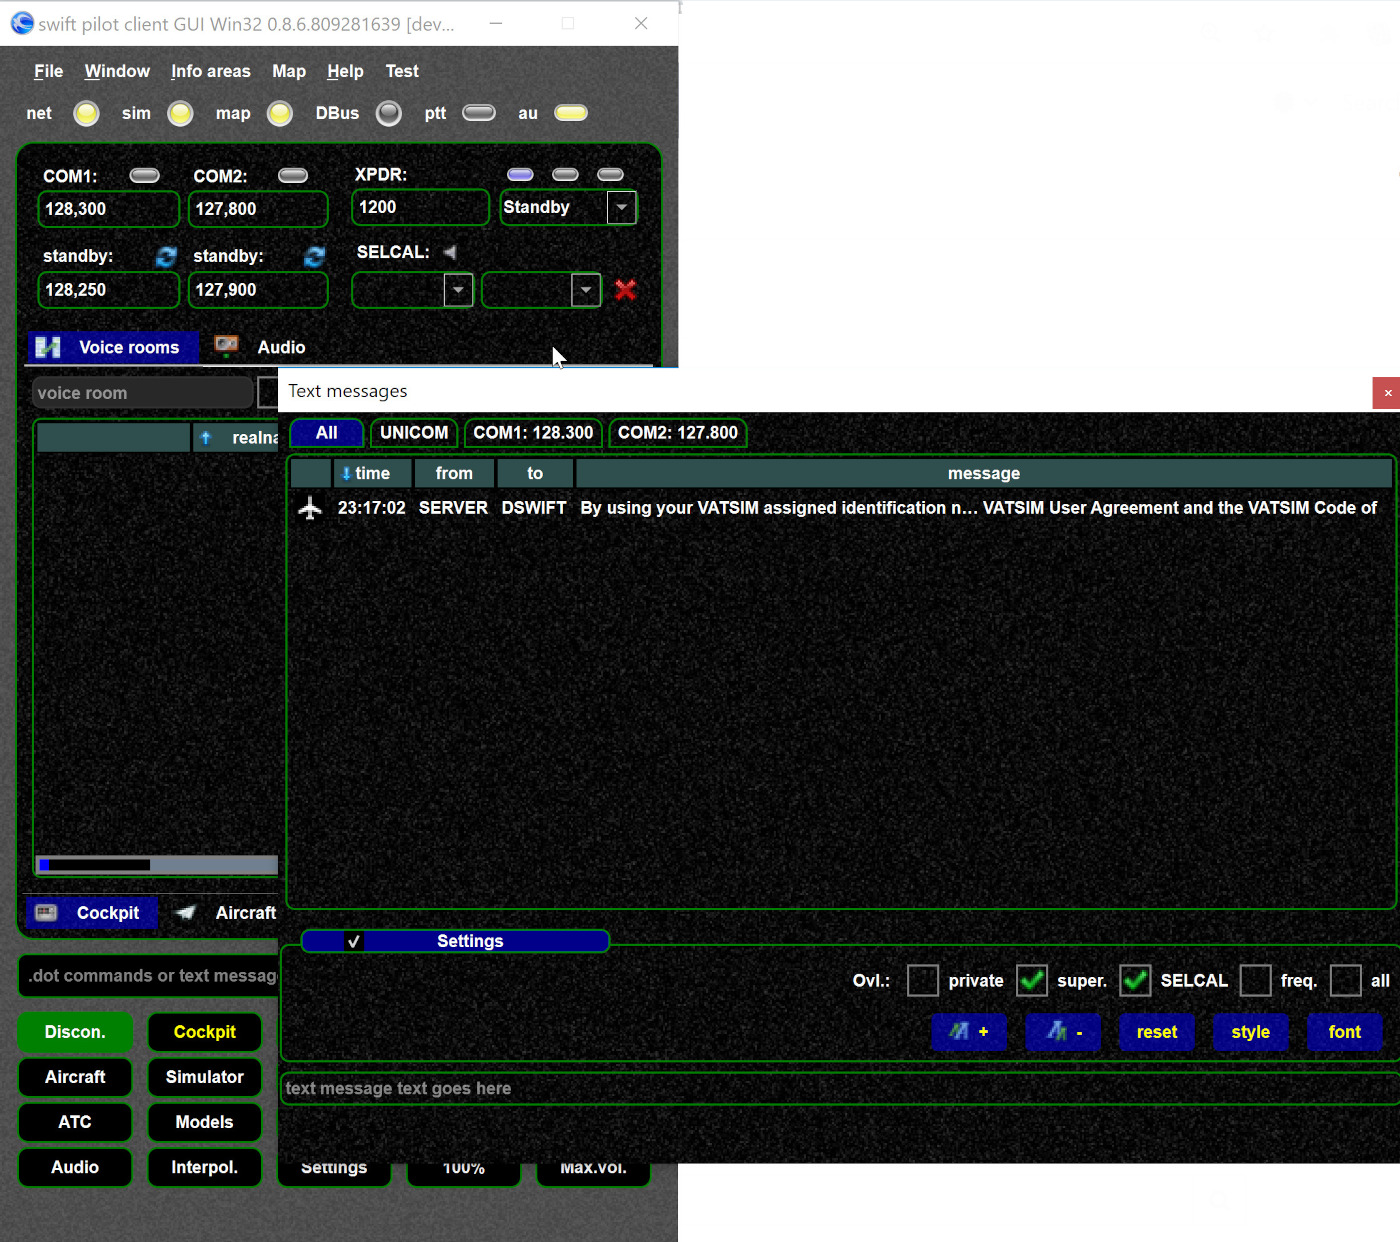Click the yellow Cockpit main button

pos(205,1032)
